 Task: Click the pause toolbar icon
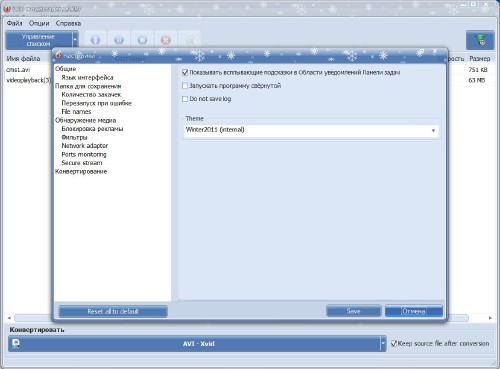coord(119,40)
